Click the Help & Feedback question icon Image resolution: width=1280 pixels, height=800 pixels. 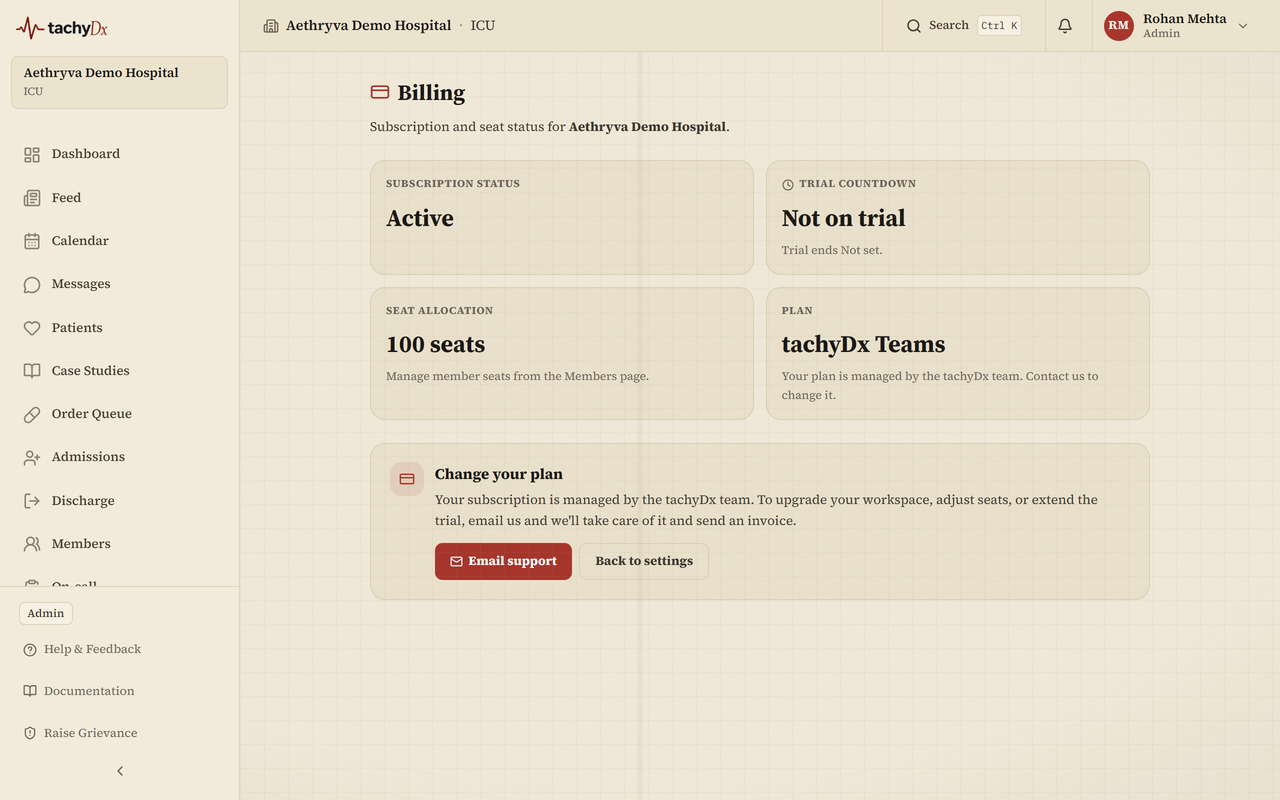pos(30,650)
